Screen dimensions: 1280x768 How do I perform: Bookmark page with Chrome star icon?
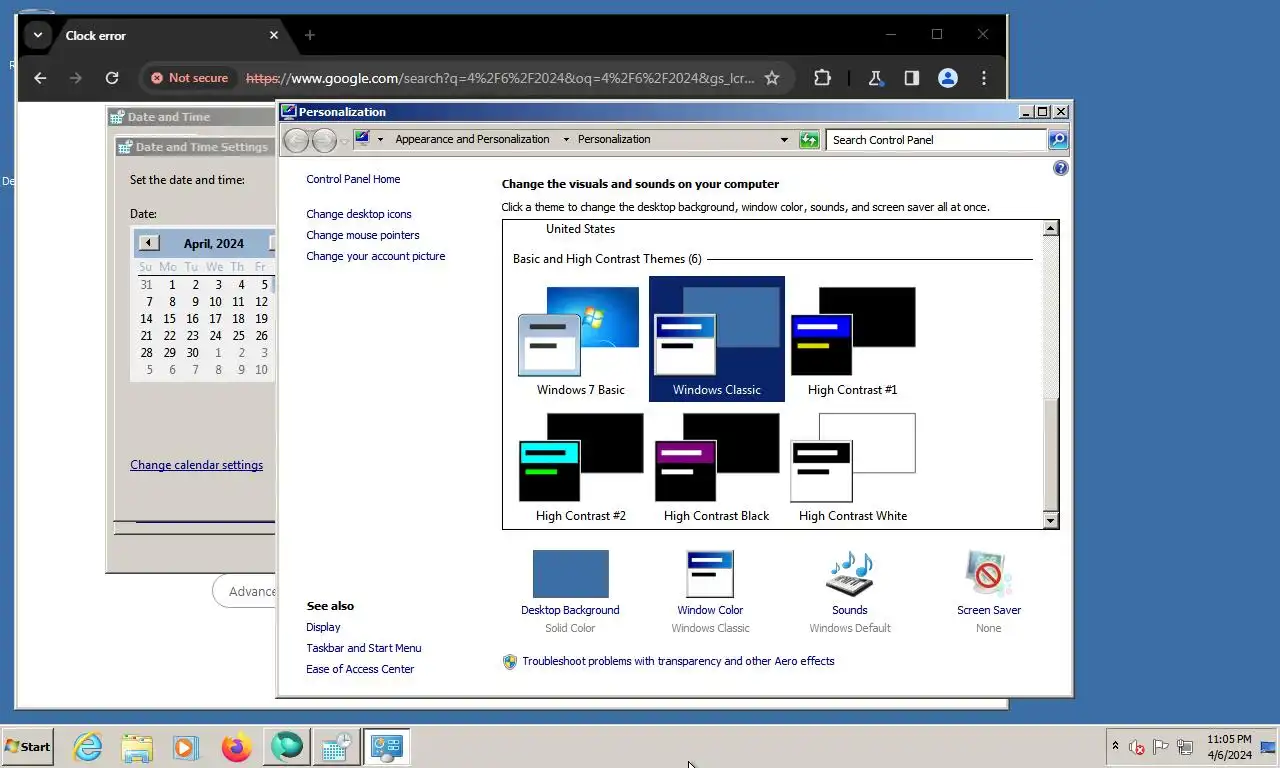click(771, 78)
